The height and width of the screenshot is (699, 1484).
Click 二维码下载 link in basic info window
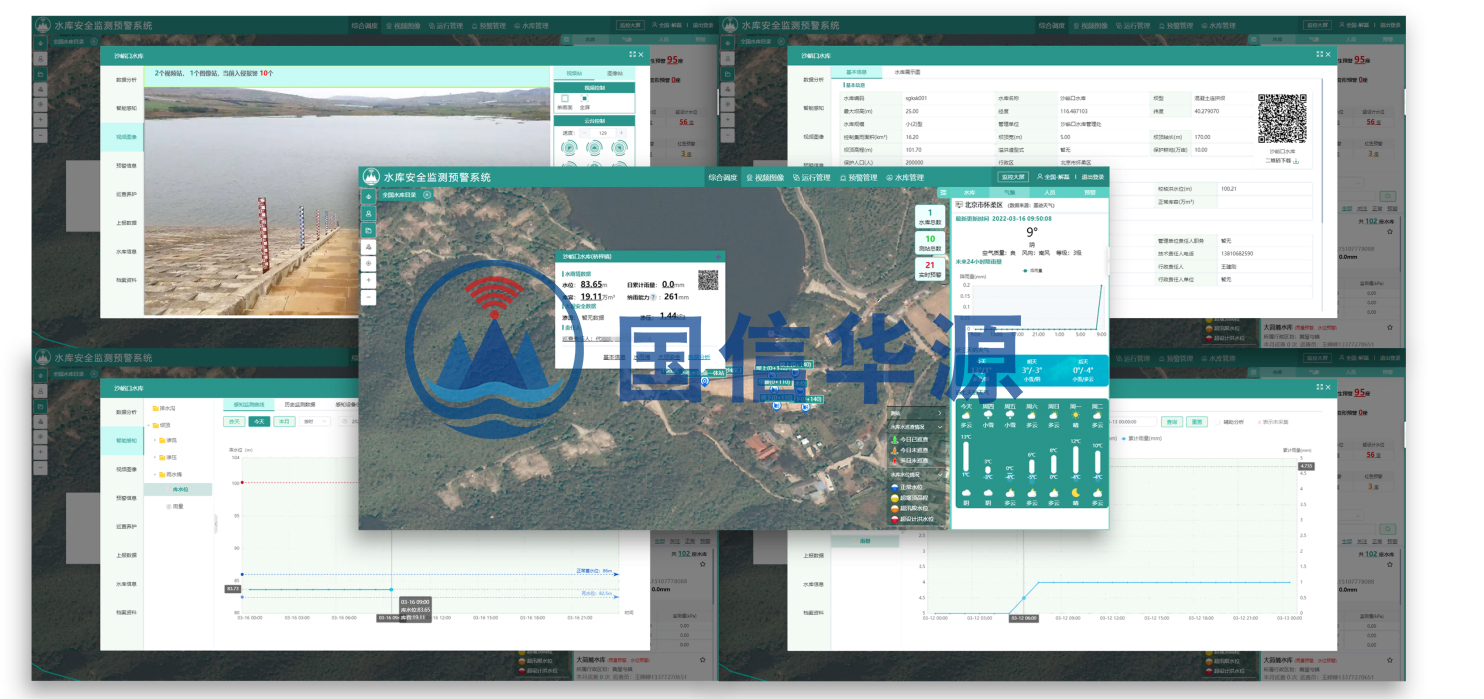1283,160
